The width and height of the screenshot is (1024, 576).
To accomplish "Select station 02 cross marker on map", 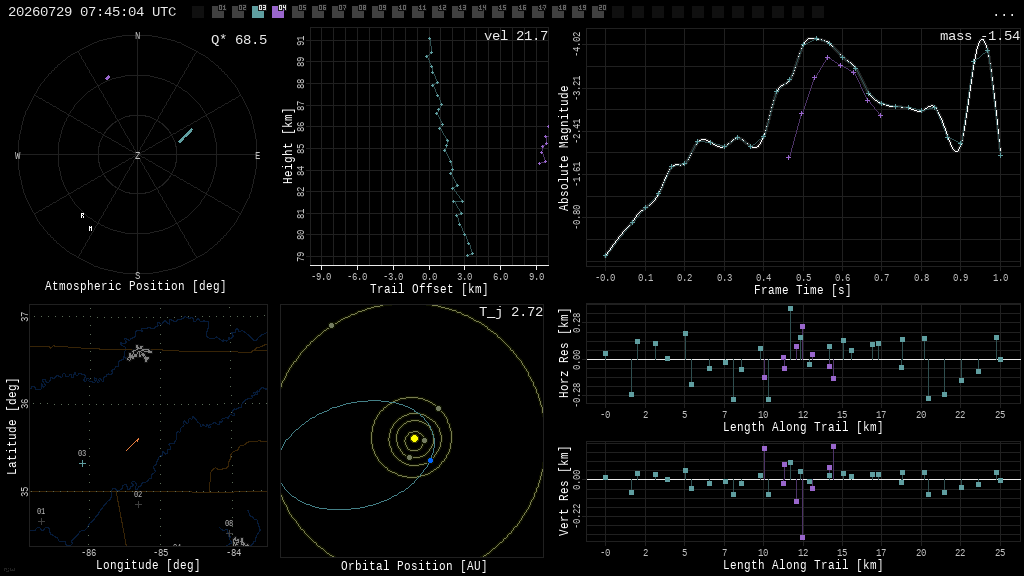I will click(138, 504).
